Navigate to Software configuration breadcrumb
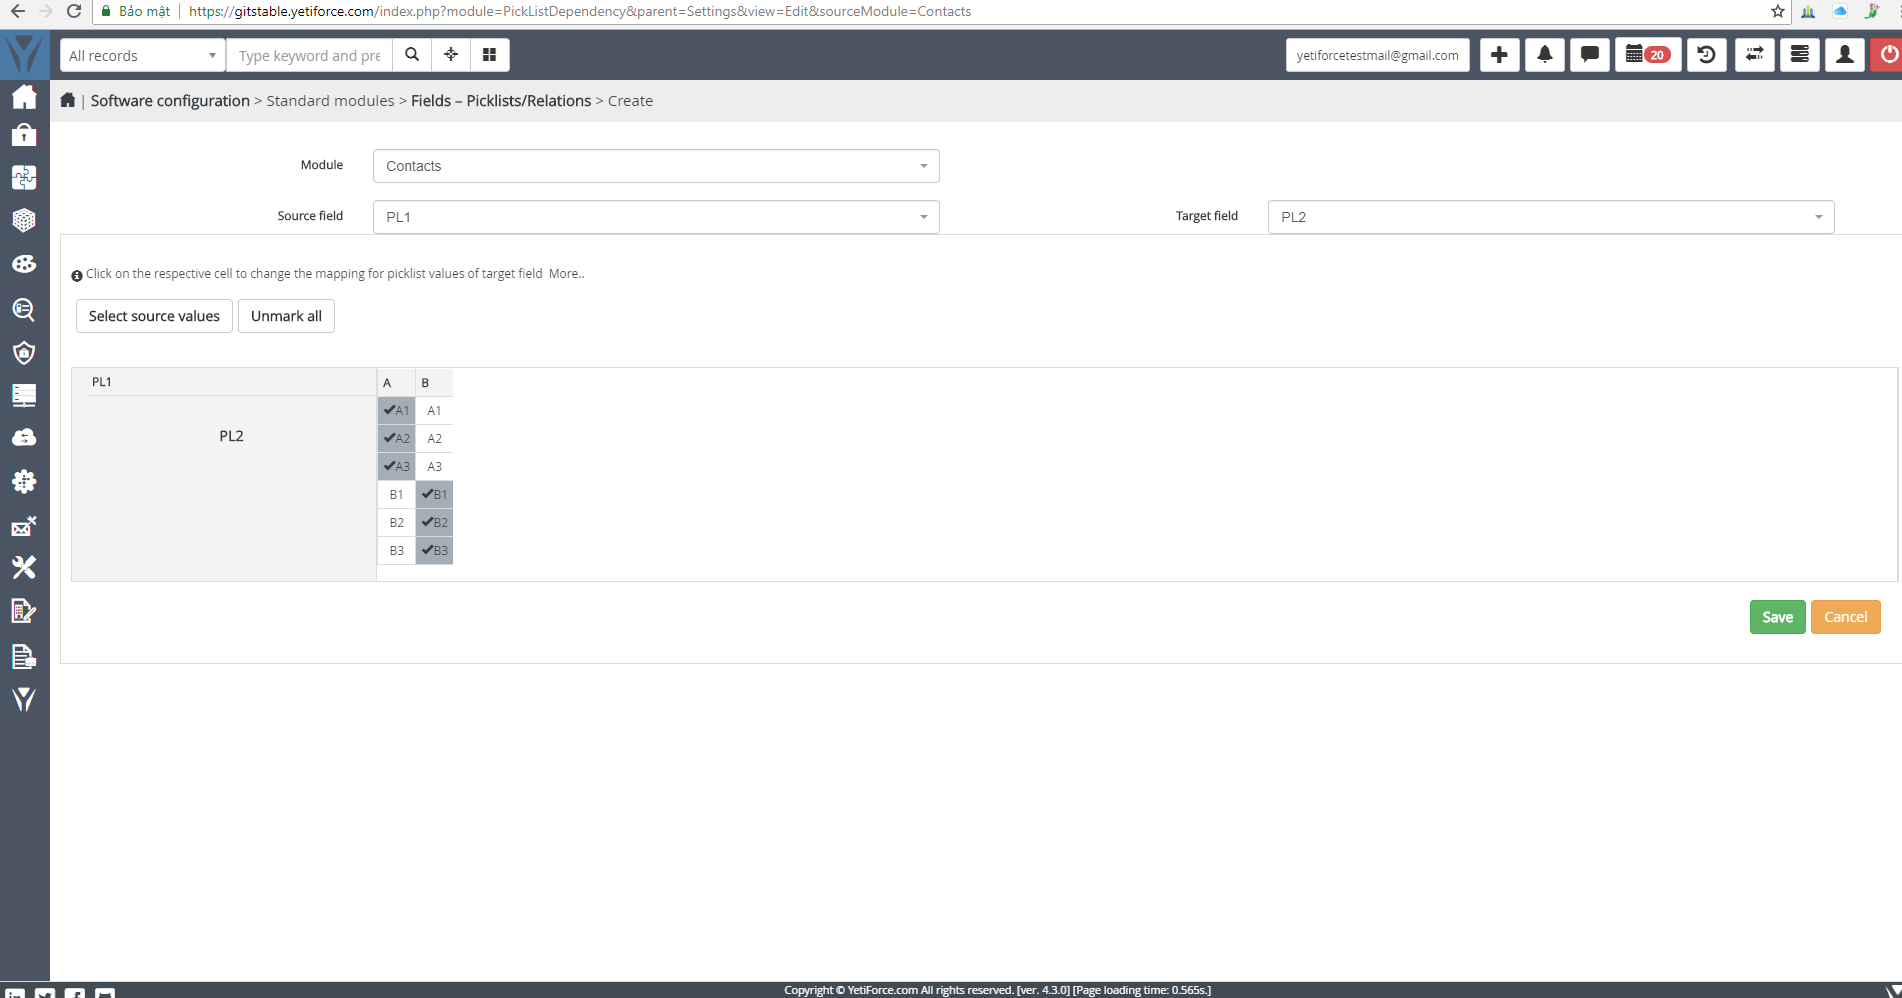 pos(169,100)
